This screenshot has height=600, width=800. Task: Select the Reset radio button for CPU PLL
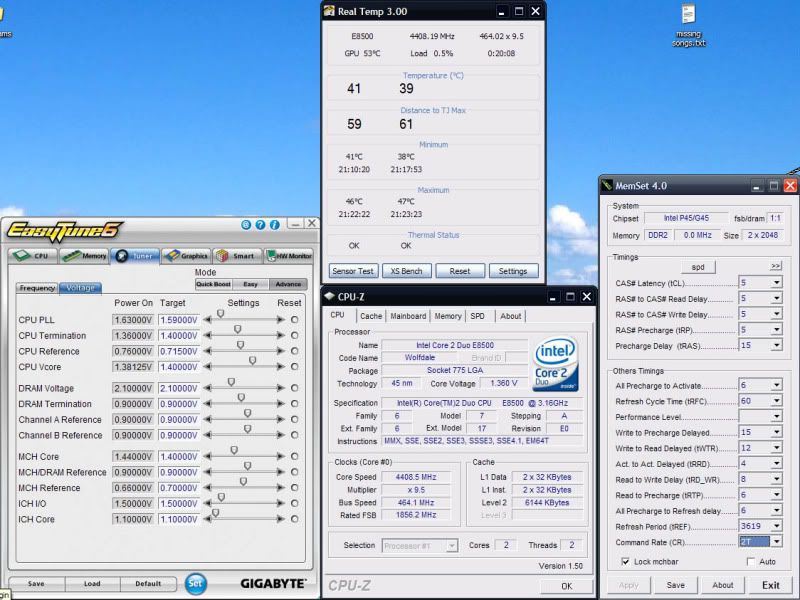point(294,320)
